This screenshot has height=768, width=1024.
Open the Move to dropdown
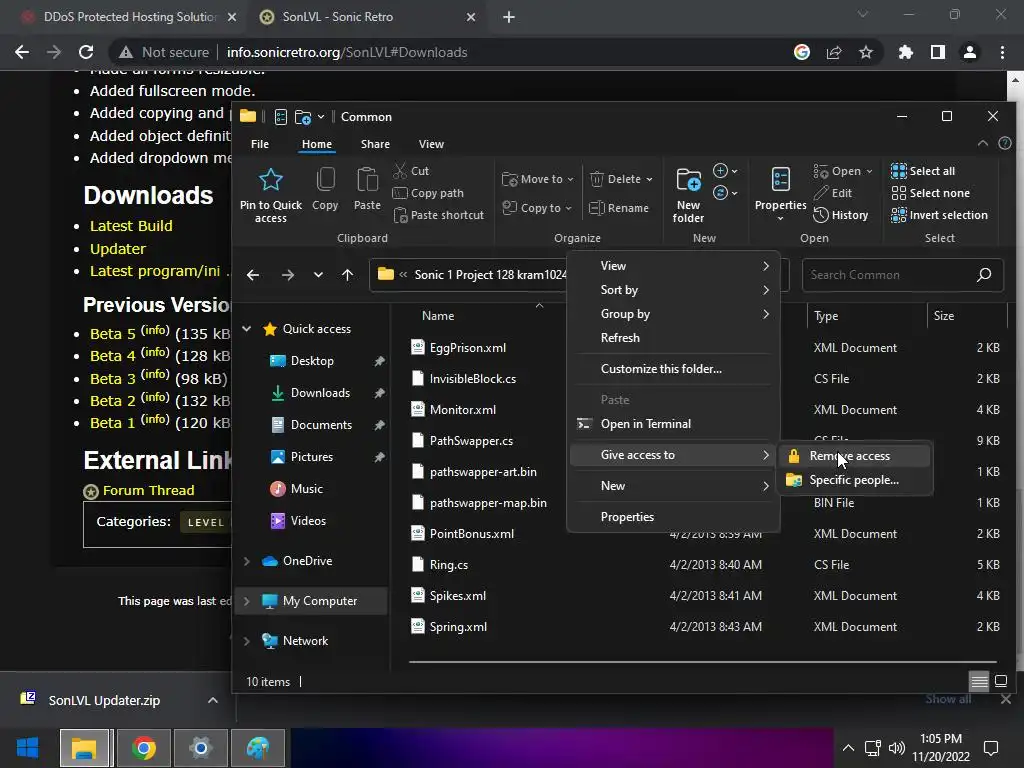pos(537,179)
